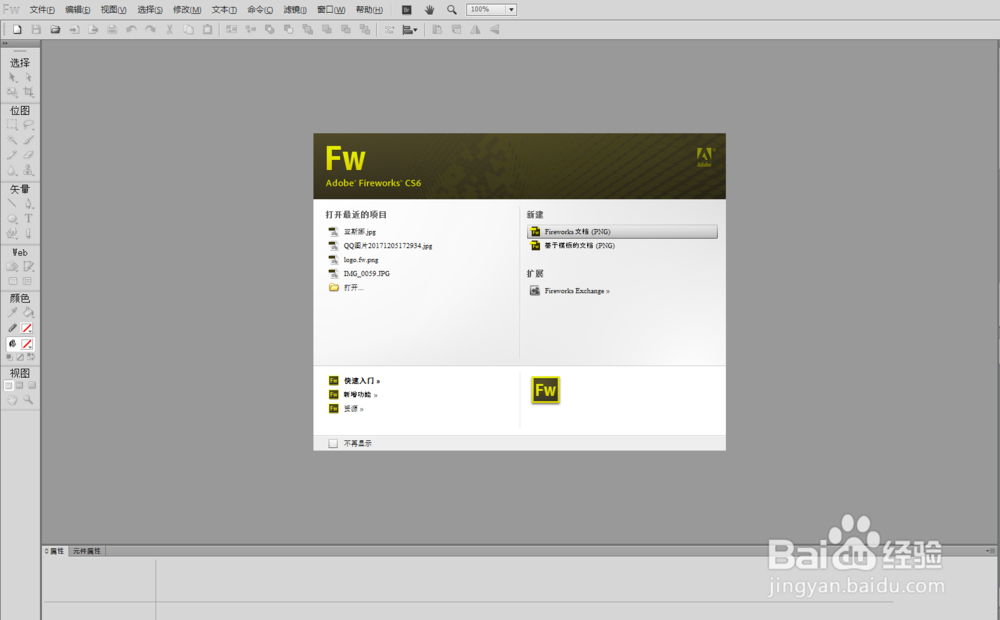Screen dimensions: 1000x620
Task: Select the Marquee tool
Action: pos(12,125)
